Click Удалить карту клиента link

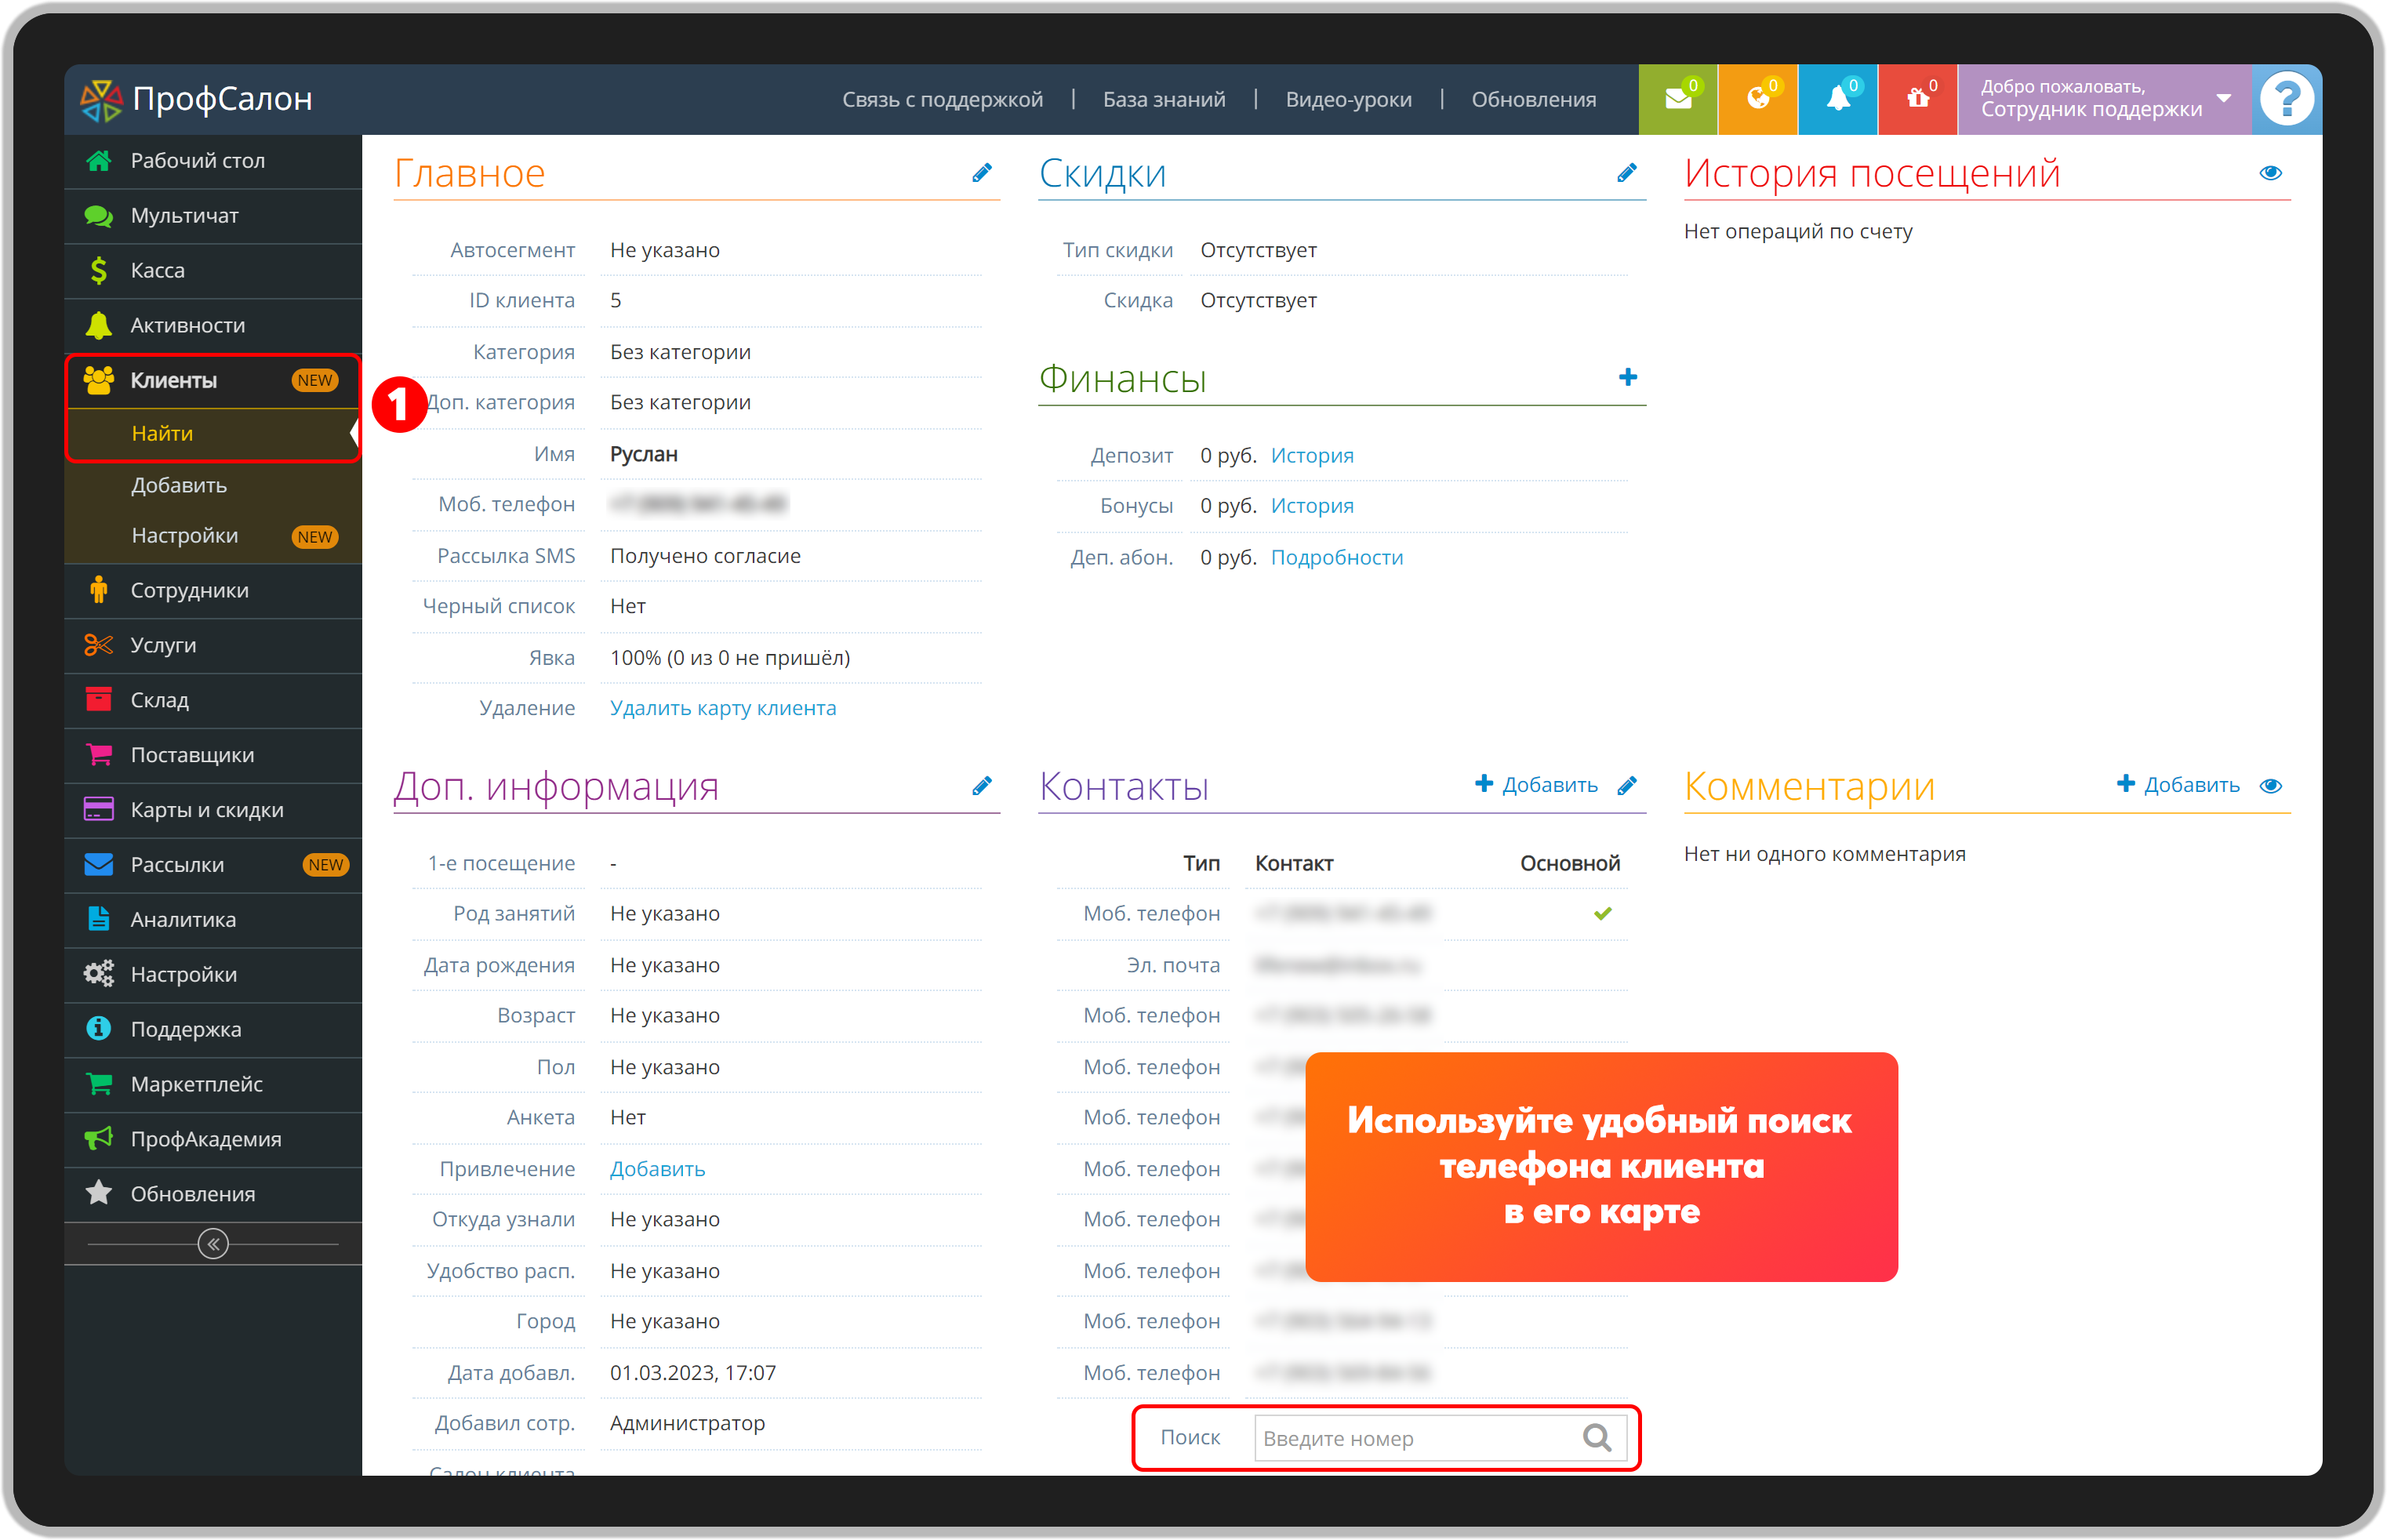tap(723, 708)
